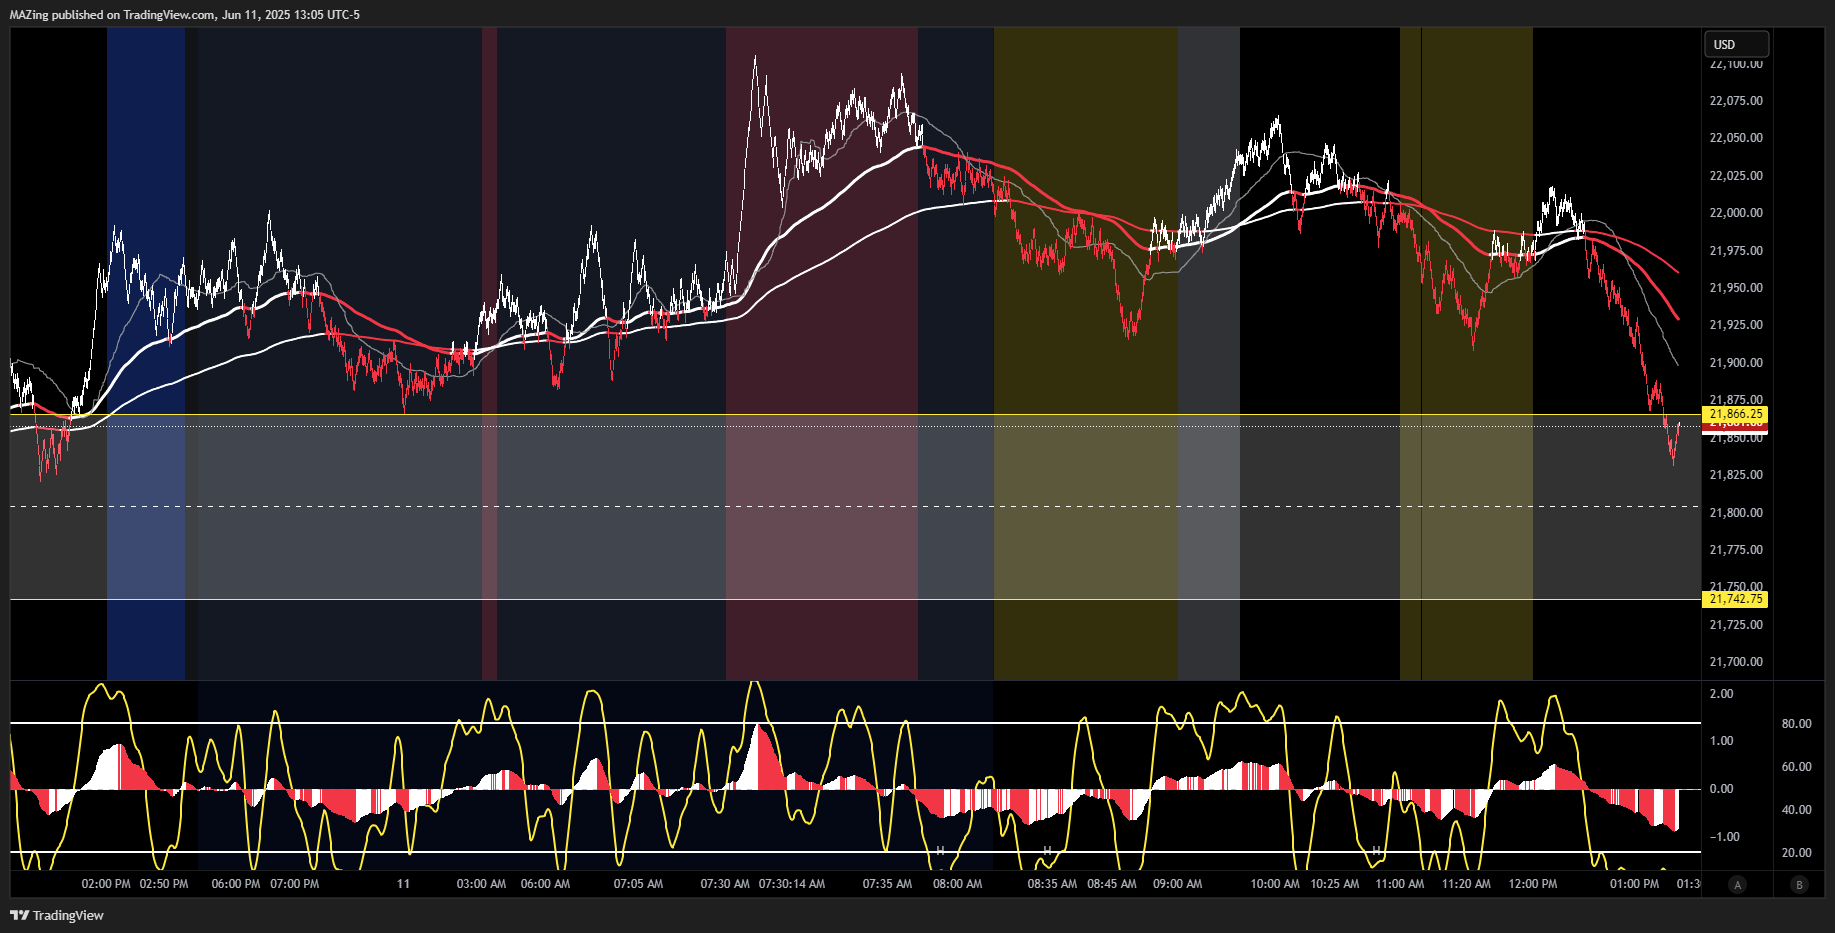The height and width of the screenshot is (933, 1835).
Task: Click the 07:00 PM time label
Action: (x=295, y=884)
